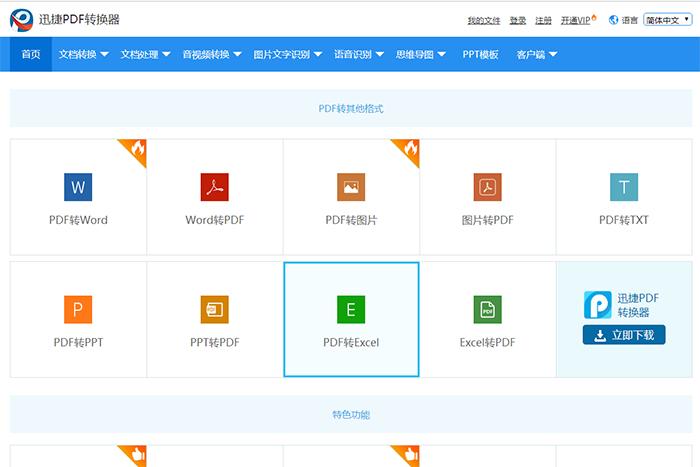This screenshot has height=467, width=700.
Task: Select the red Acrobat icon for Word转PDF
Action: coord(215,187)
